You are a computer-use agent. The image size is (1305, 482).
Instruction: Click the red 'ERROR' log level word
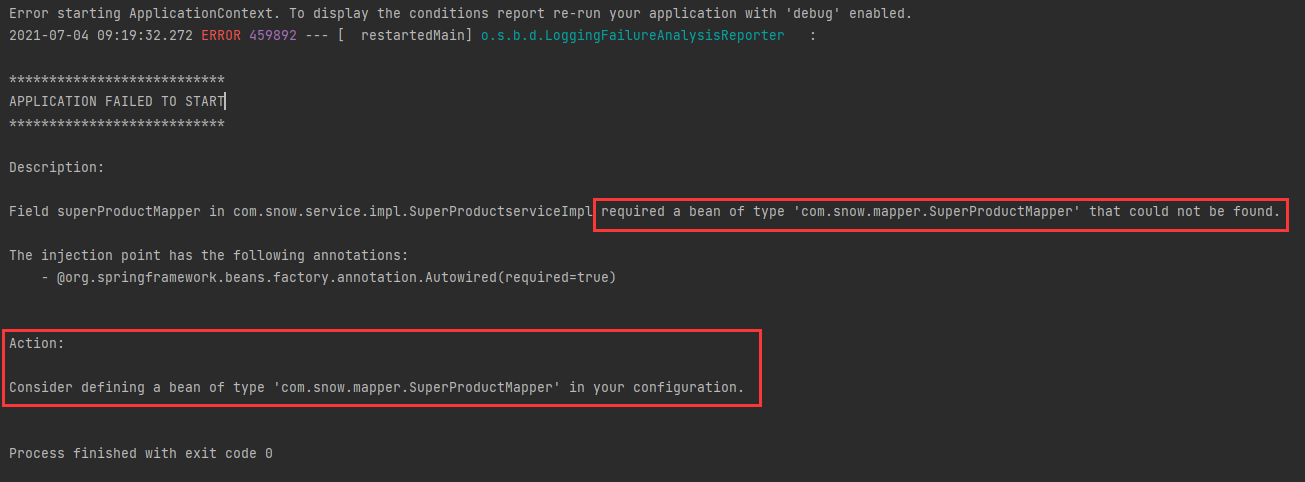point(221,35)
